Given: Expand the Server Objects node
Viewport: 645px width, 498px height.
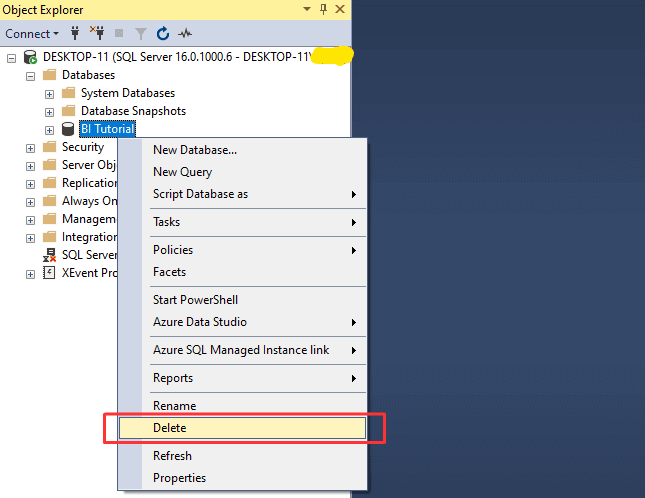Looking at the screenshot, I should click(x=30, y=166).
